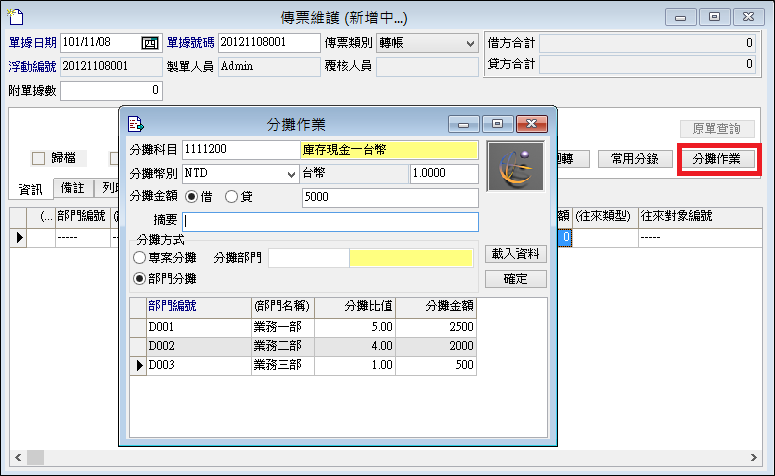Select the row indicator arrow for D003
Viewport: 775px width, 476px height.
coord(139,366)
